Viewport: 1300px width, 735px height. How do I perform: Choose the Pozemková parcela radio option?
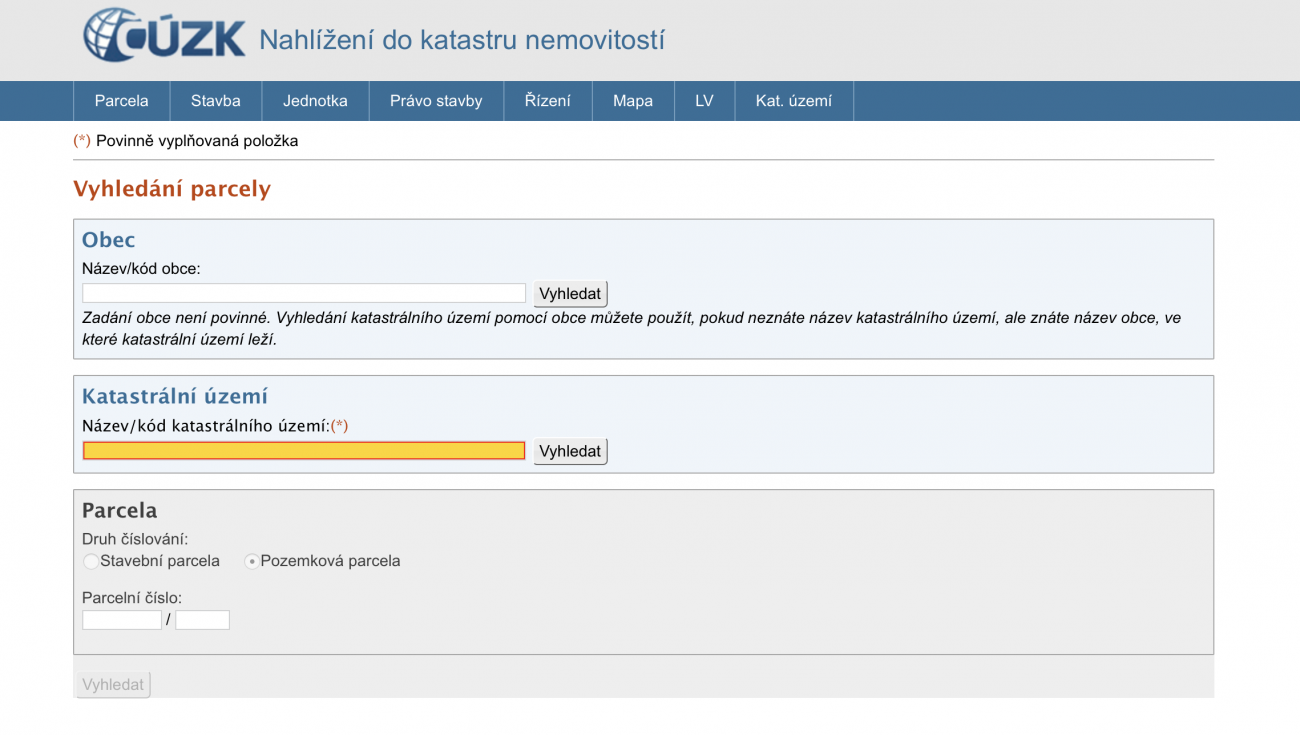pyautogui.click(x=252, y=562)
